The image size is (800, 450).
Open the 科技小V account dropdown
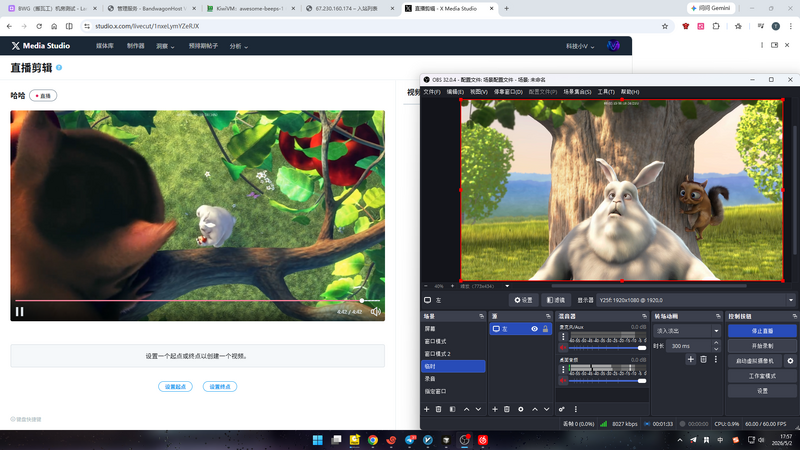coord(580,46)
